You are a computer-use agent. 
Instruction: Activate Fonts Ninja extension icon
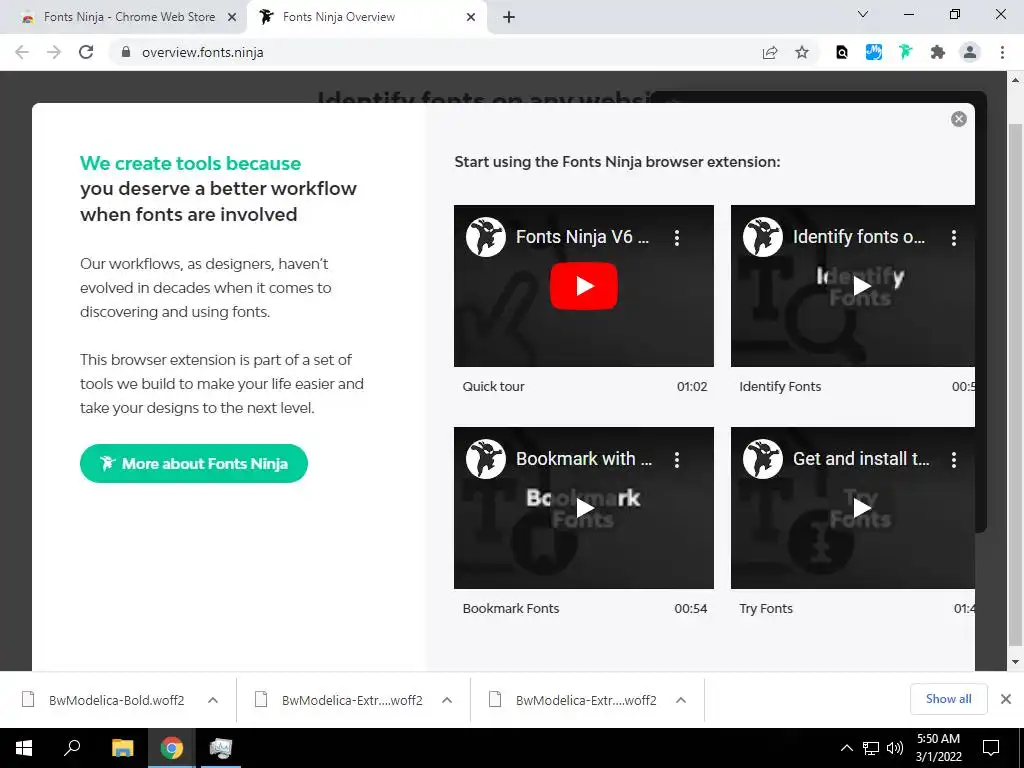coord(905,52)
